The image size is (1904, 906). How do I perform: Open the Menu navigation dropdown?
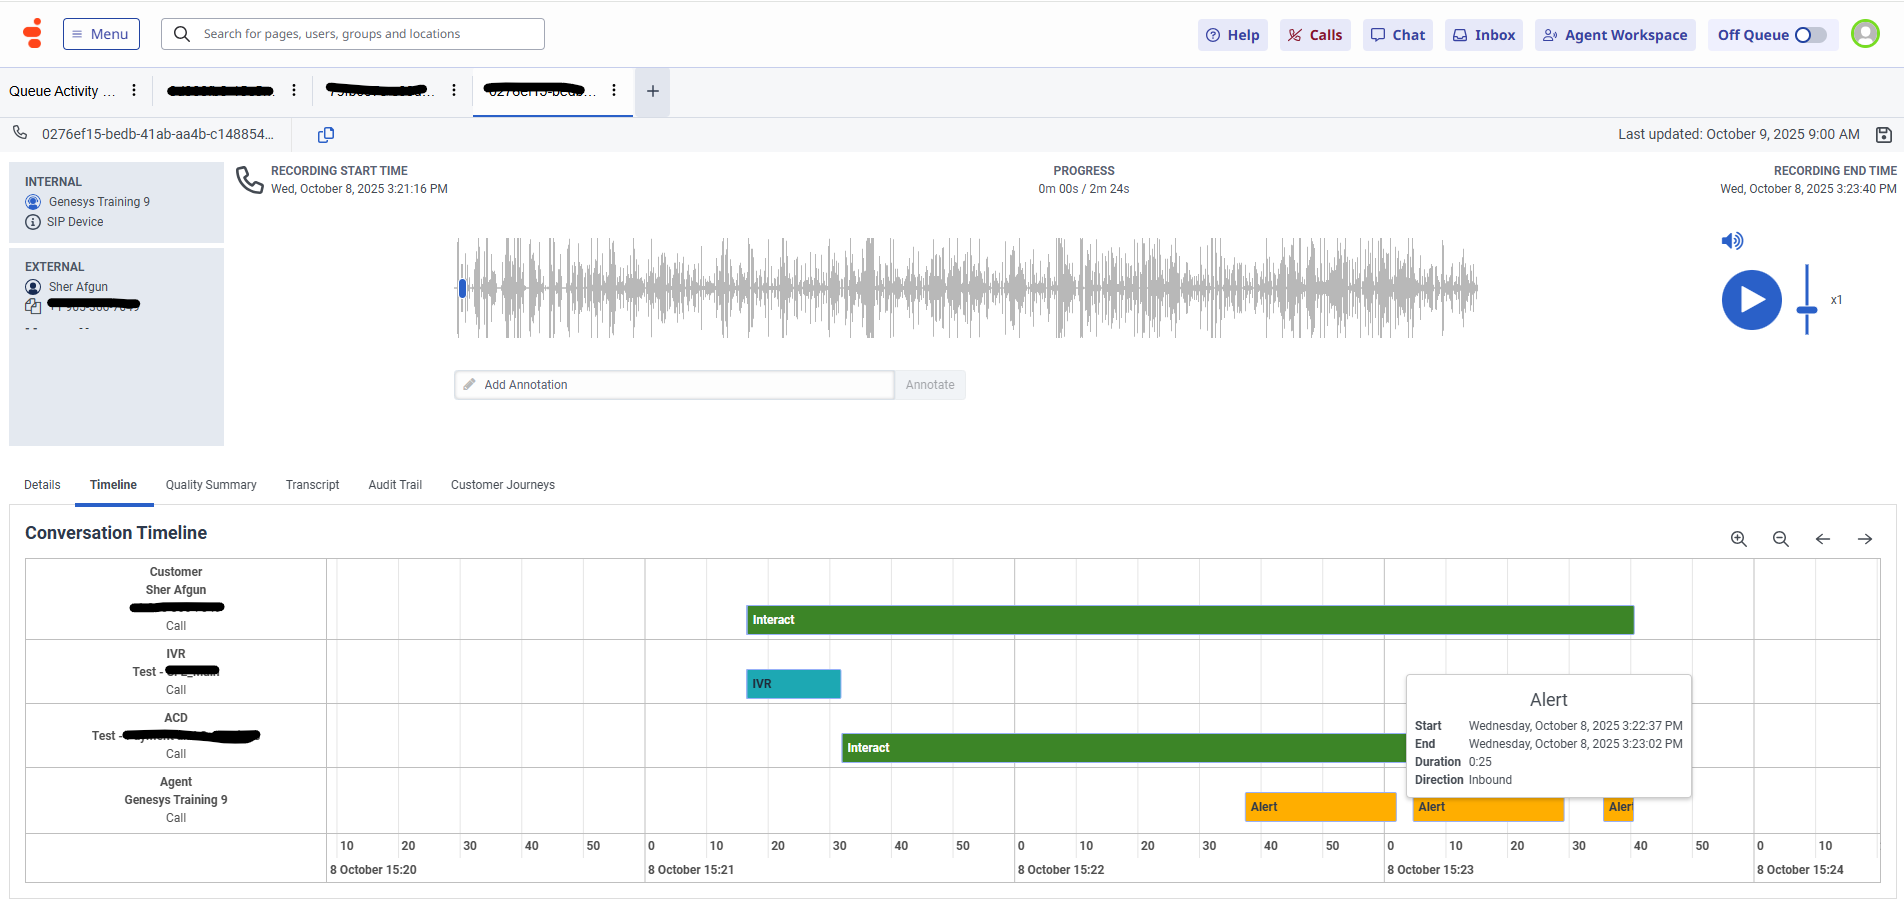click(x=101, y=34)
